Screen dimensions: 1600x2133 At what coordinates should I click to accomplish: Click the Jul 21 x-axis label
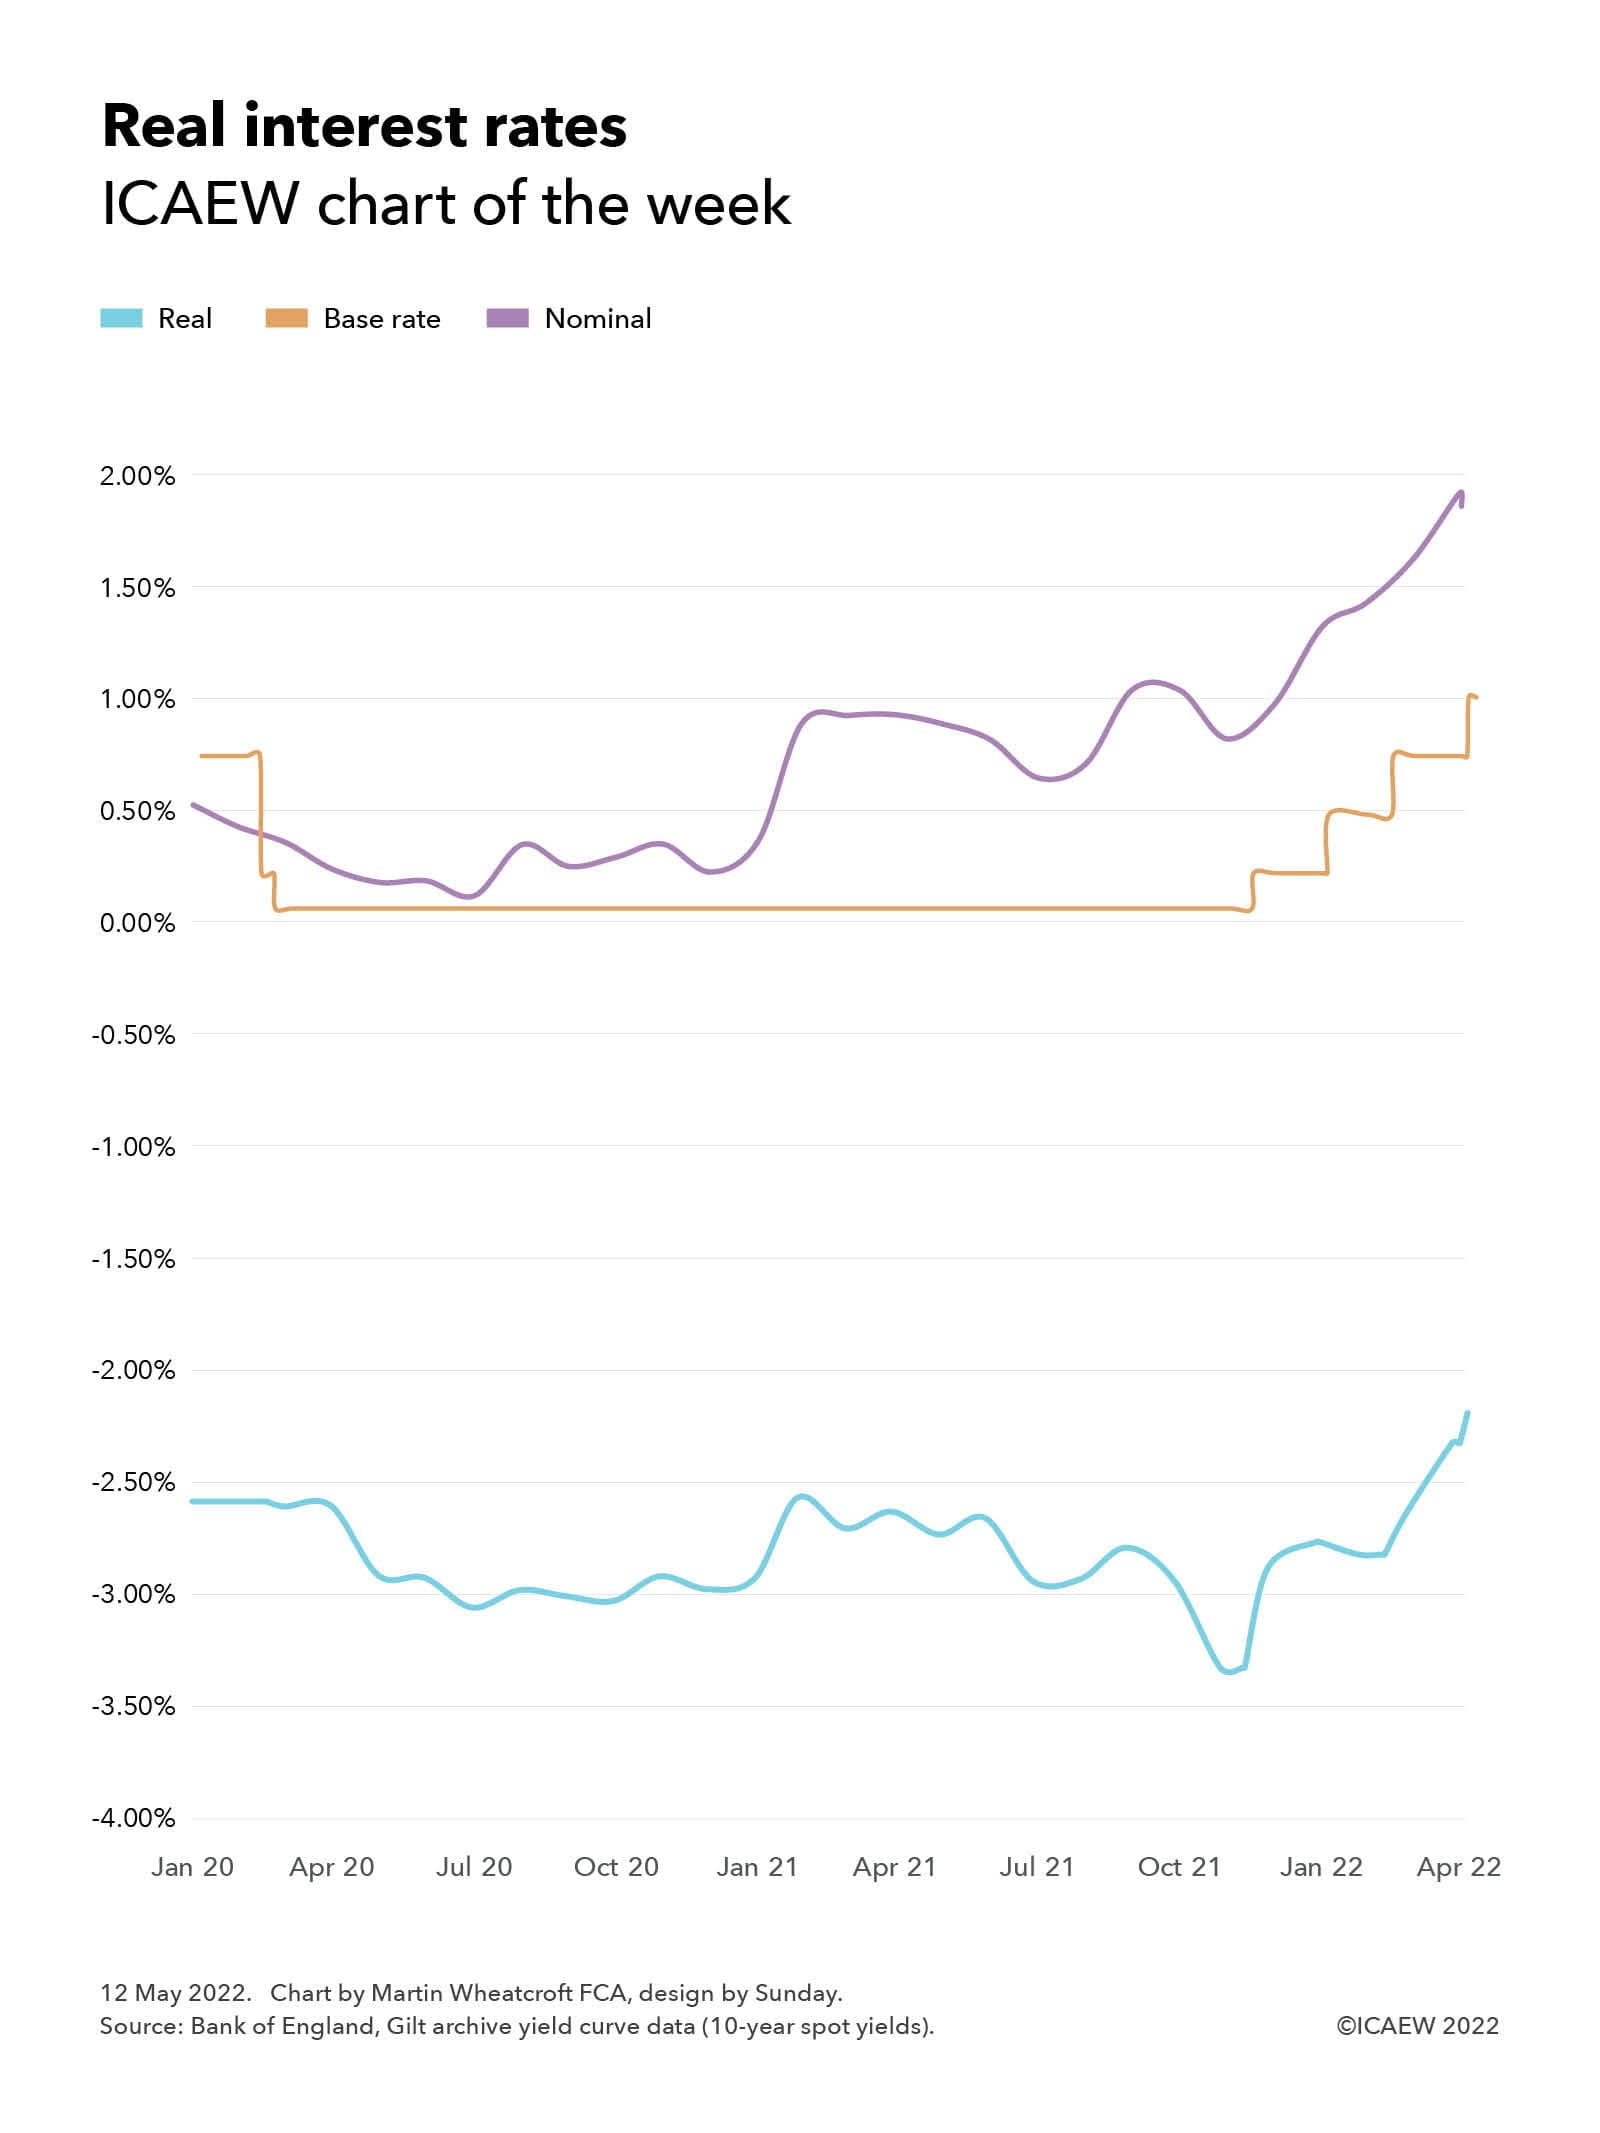coord(1037,1867)
